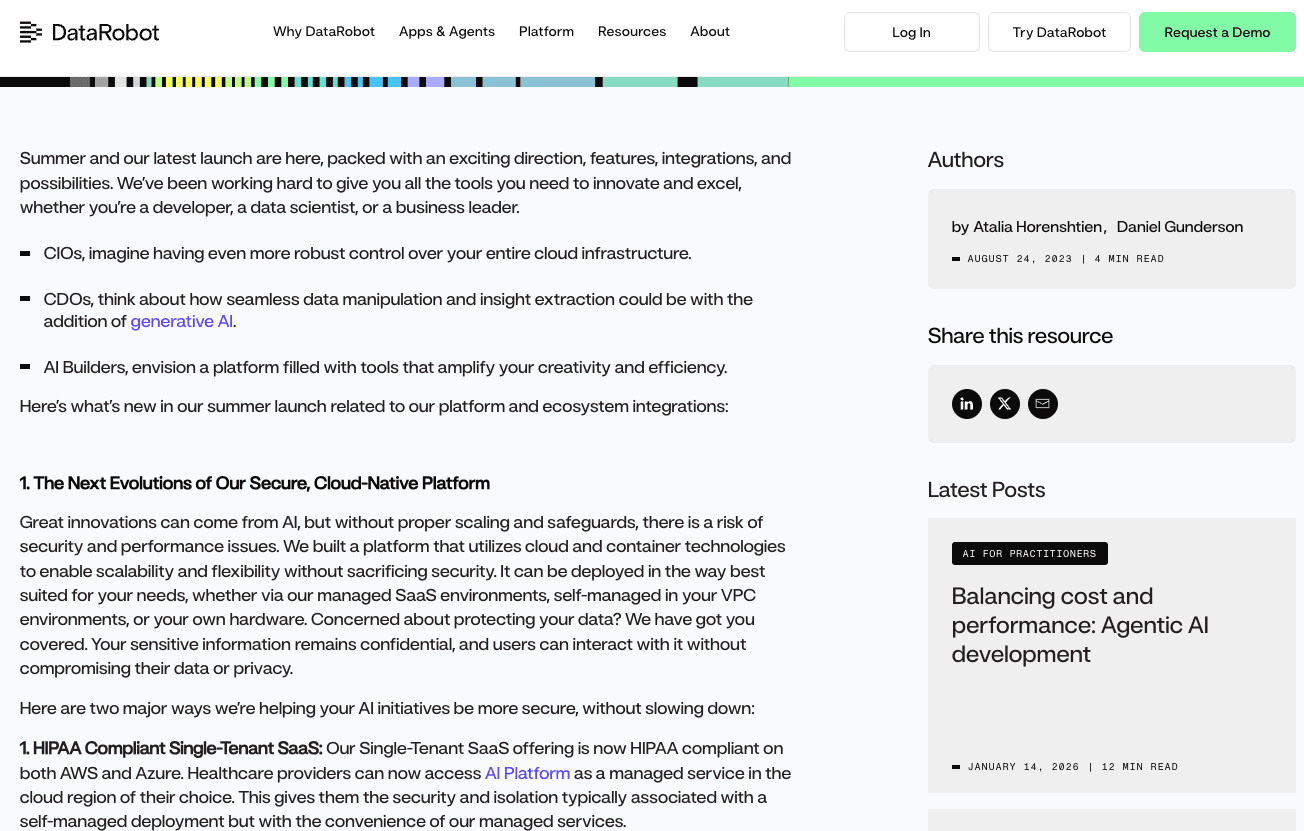Expand the About navigation menu
Viewport: 1304px width, 831px height.
[x=709, y=32]
